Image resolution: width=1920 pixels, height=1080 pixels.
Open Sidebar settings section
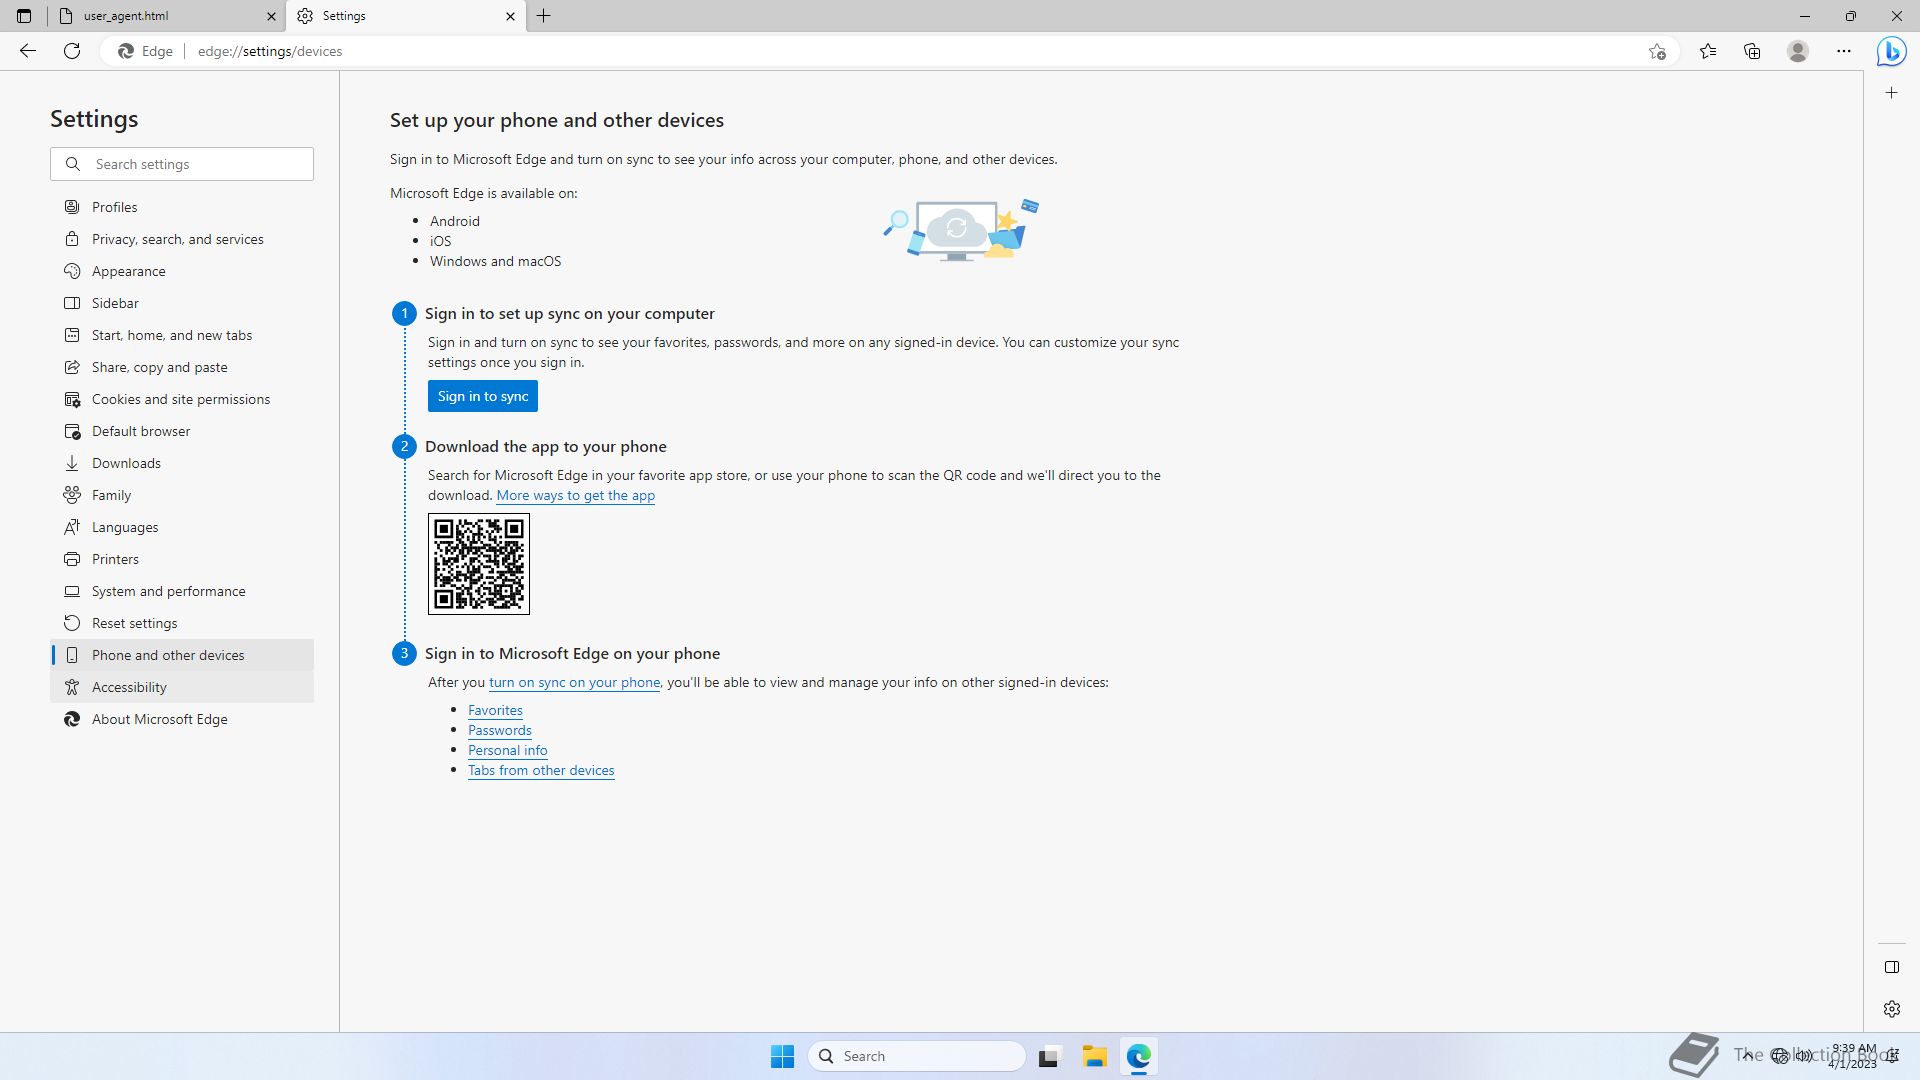182,303
